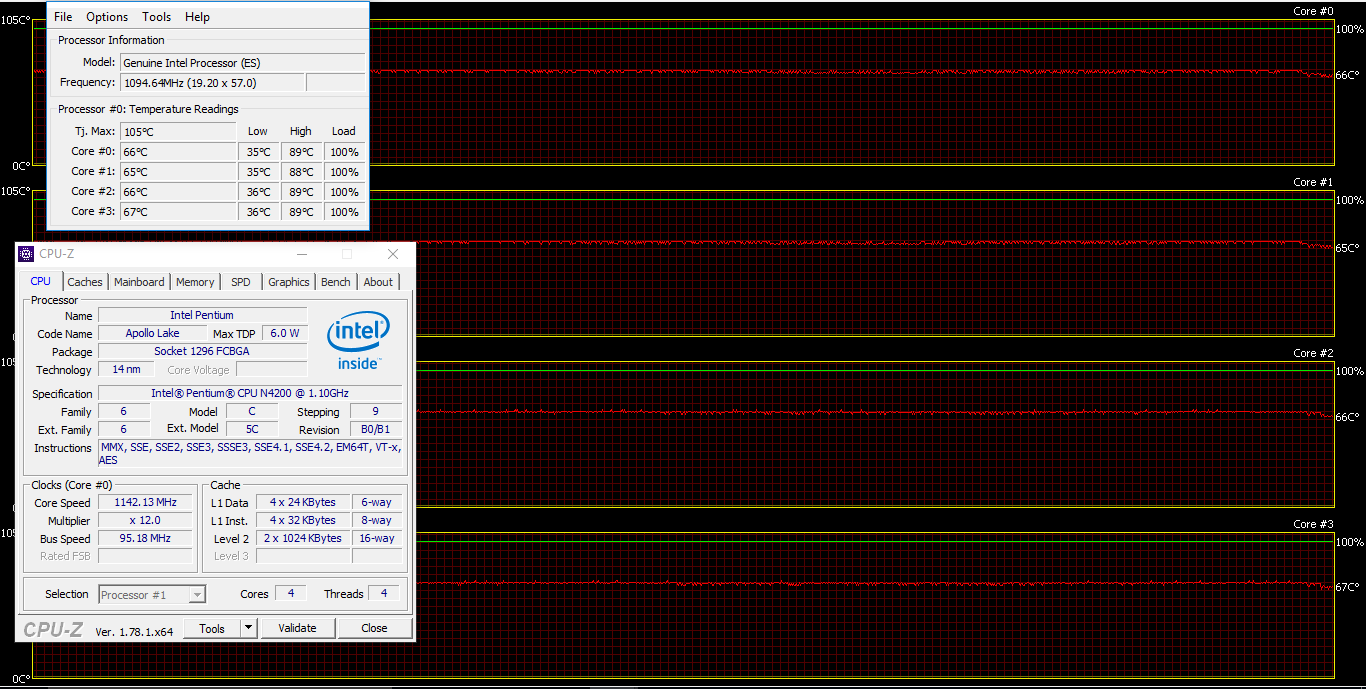Click the Core #2 graph label
This screenshot has height=689, width=1366.
click(1313, 354)
